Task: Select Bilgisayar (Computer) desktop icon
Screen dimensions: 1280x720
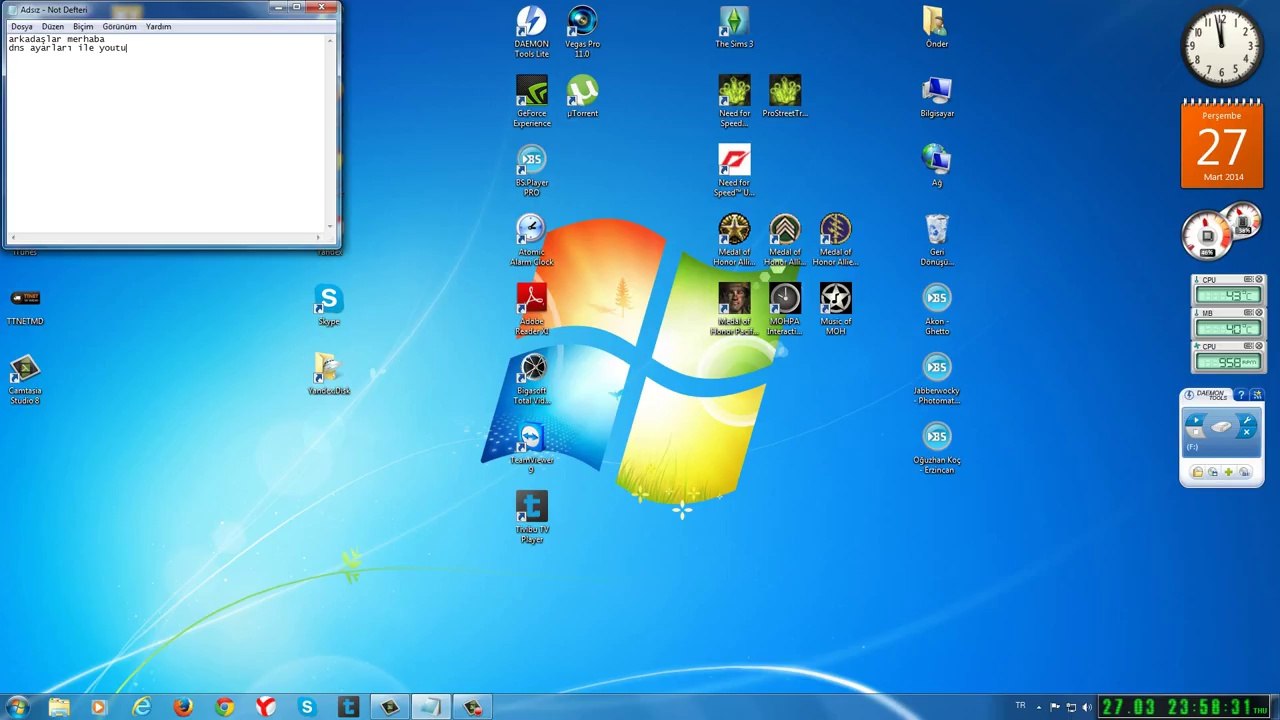Action: point(937,96)
